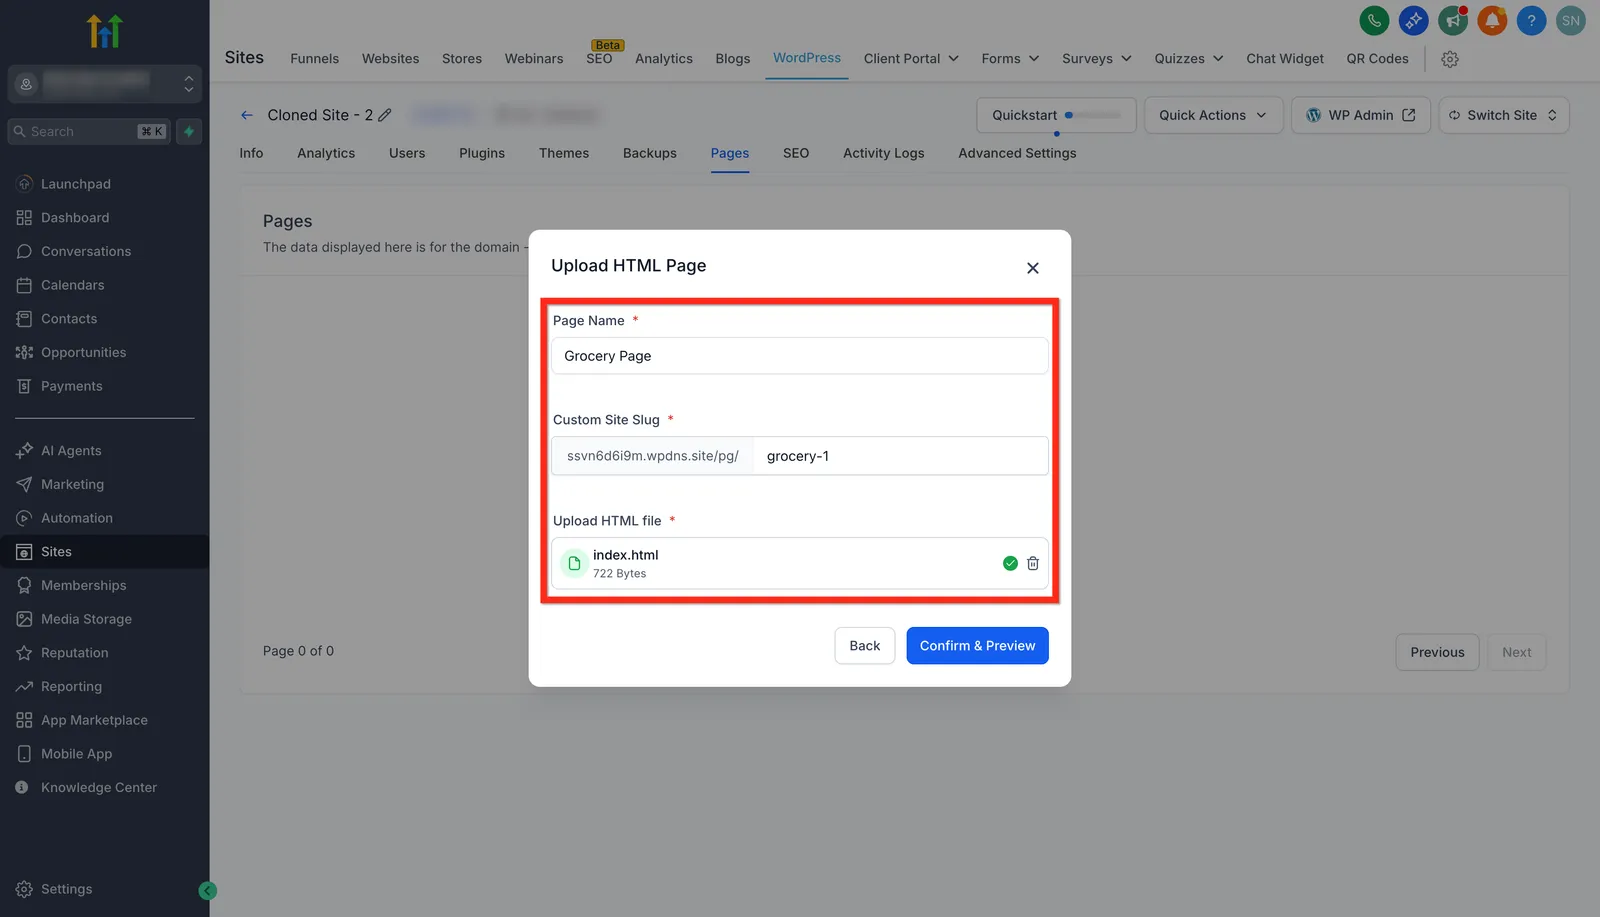This screenshot has height=917, width=1600.
Task: Open Sites settings gear icon
Action: point(1450,59)
